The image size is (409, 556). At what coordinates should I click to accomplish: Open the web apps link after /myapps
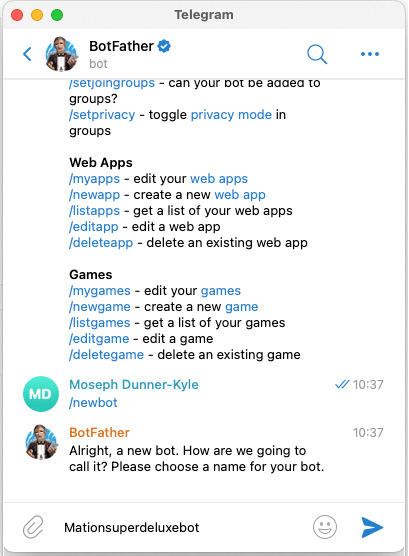(x=219, y=179)
